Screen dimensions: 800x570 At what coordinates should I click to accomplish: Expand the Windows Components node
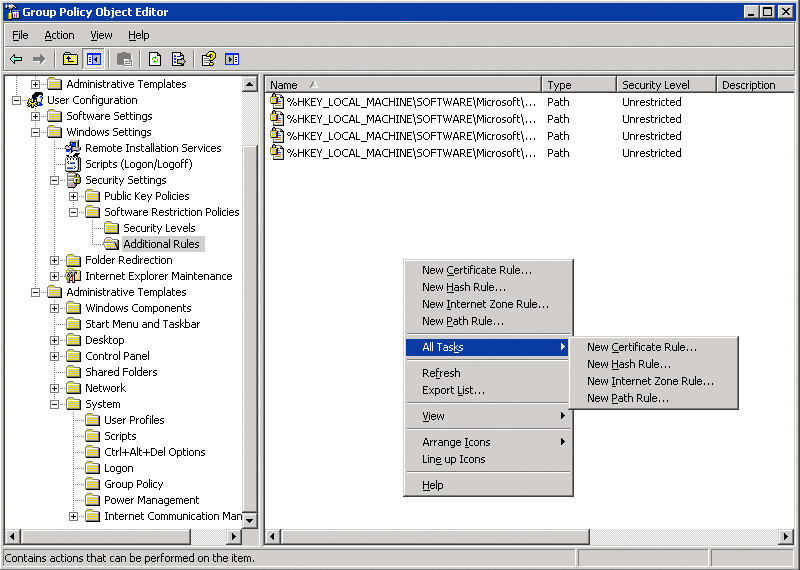point(54,308)
